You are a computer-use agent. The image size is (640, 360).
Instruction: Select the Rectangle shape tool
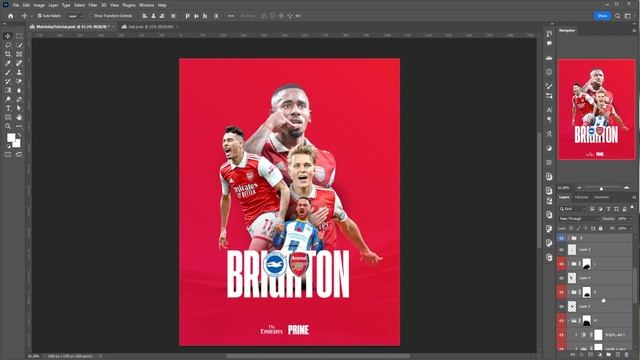[8, 117]
